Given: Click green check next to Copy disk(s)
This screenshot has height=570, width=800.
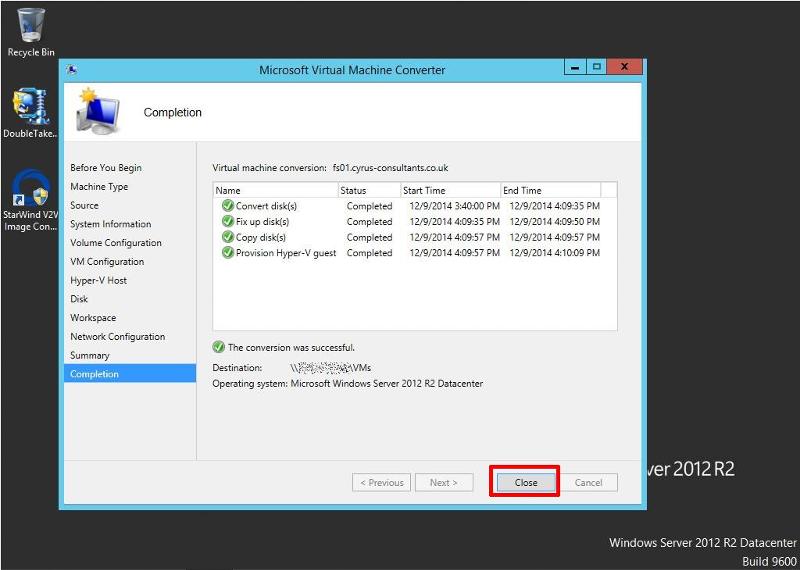Looking at the screenshot, I should (228, 237).
